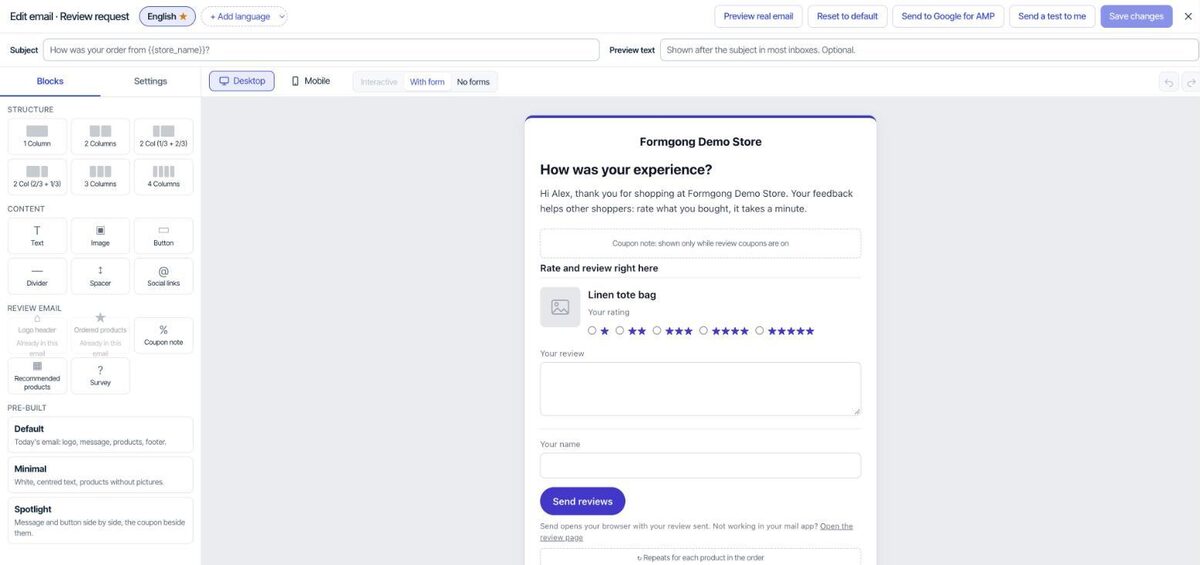Add a 1 Column structure block
The width and height of the screenshot is (1200, 565).
coord(37,136)
